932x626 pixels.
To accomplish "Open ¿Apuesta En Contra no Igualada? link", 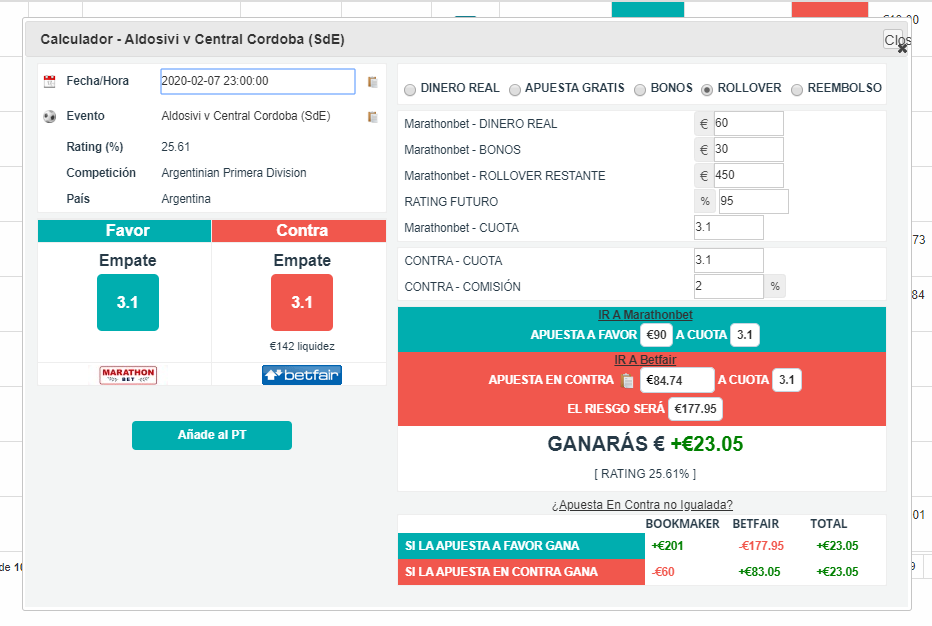I will point(642,505).
